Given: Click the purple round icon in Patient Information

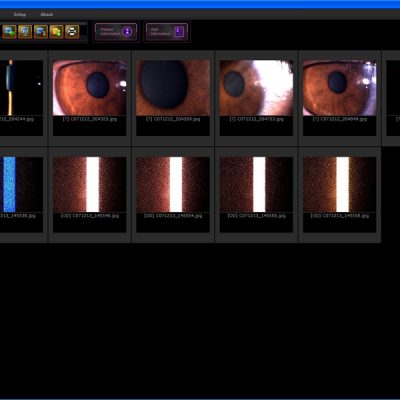Looking at the screenshot, I should click(x=127, y=32).
